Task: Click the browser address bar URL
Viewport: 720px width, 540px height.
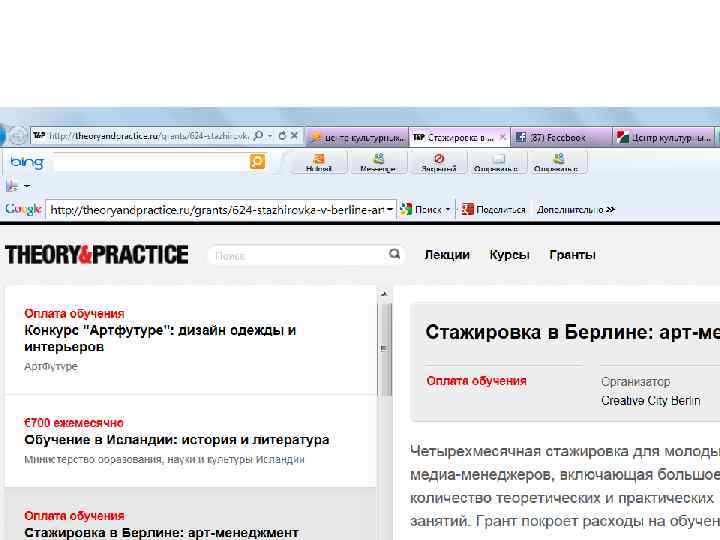Action: pos(148,136)
